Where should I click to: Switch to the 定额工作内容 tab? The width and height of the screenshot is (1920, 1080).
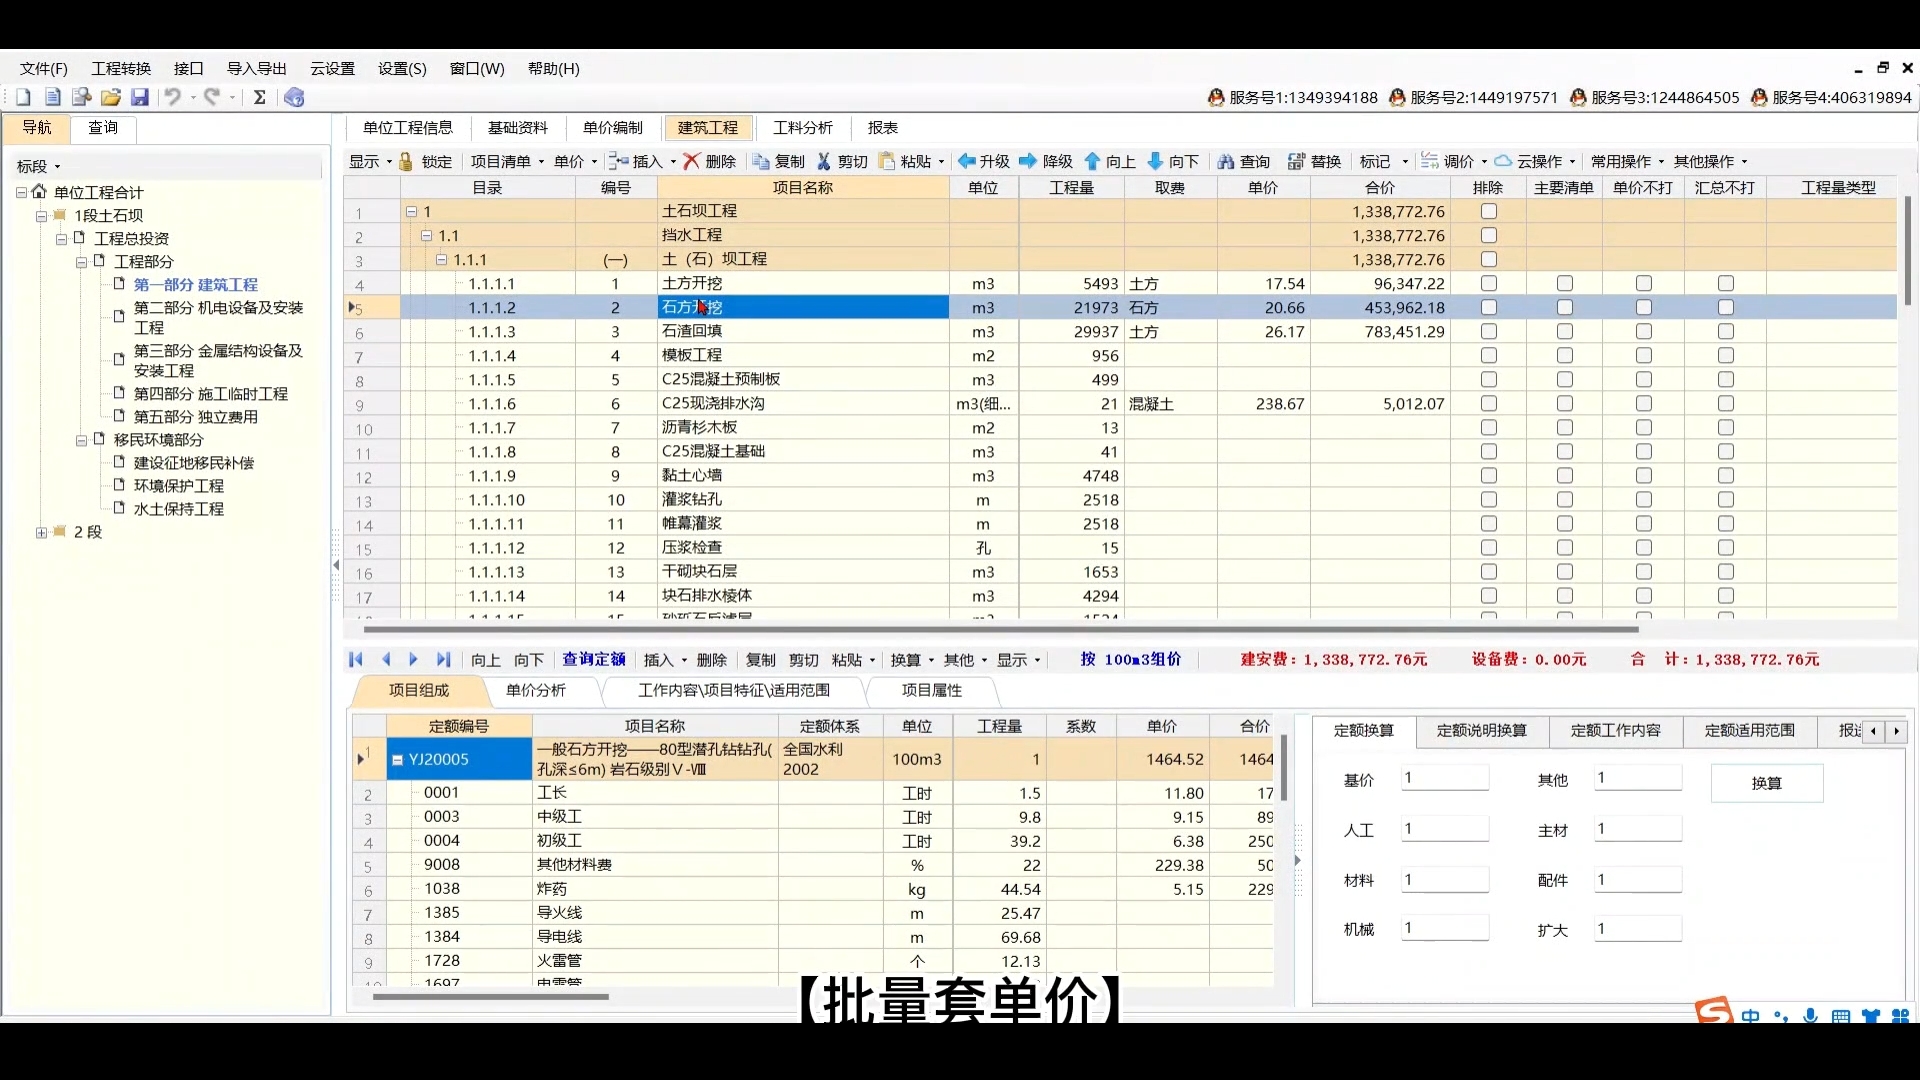point(1616,730)
